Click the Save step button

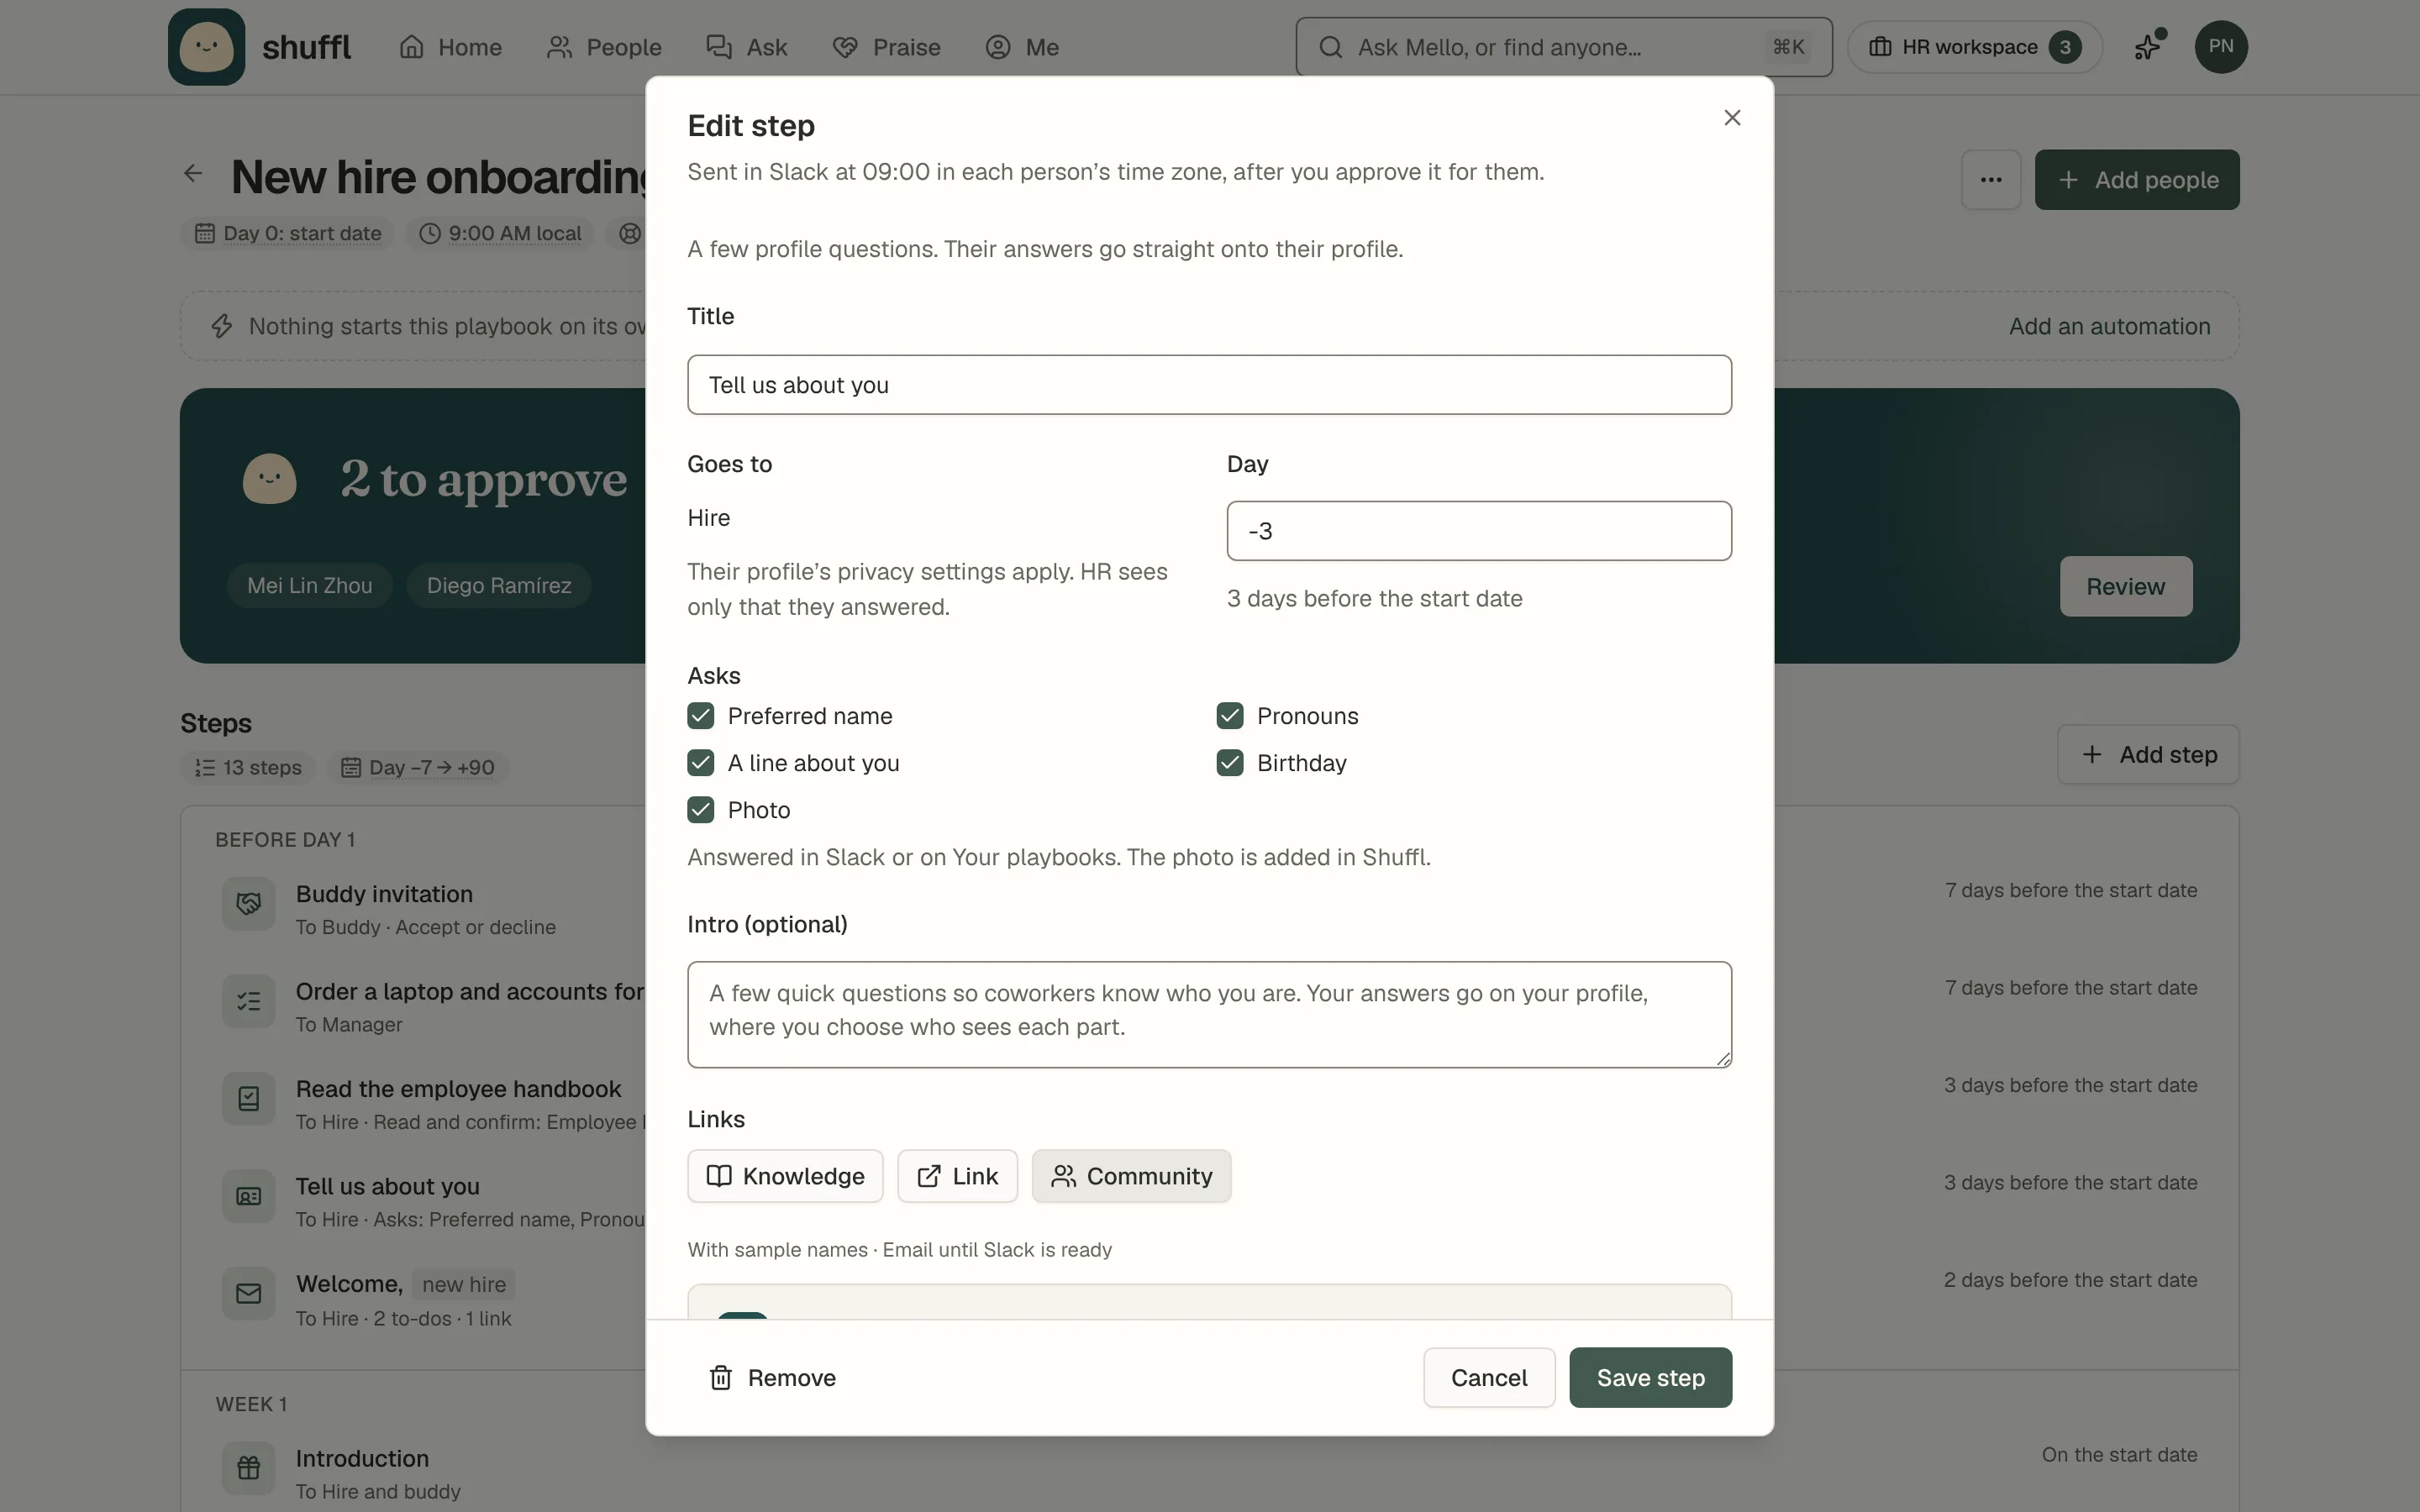1650,1378
